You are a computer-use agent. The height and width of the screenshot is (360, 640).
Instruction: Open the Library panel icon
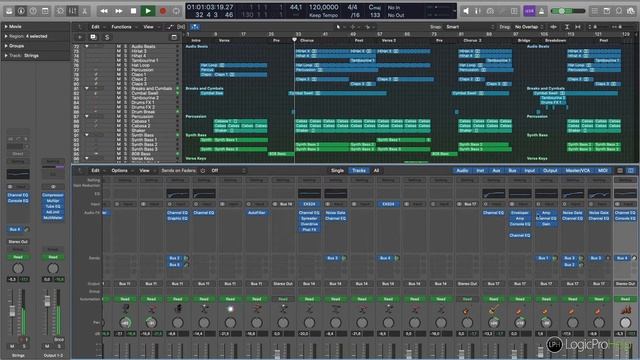click(x=9, y=11)
